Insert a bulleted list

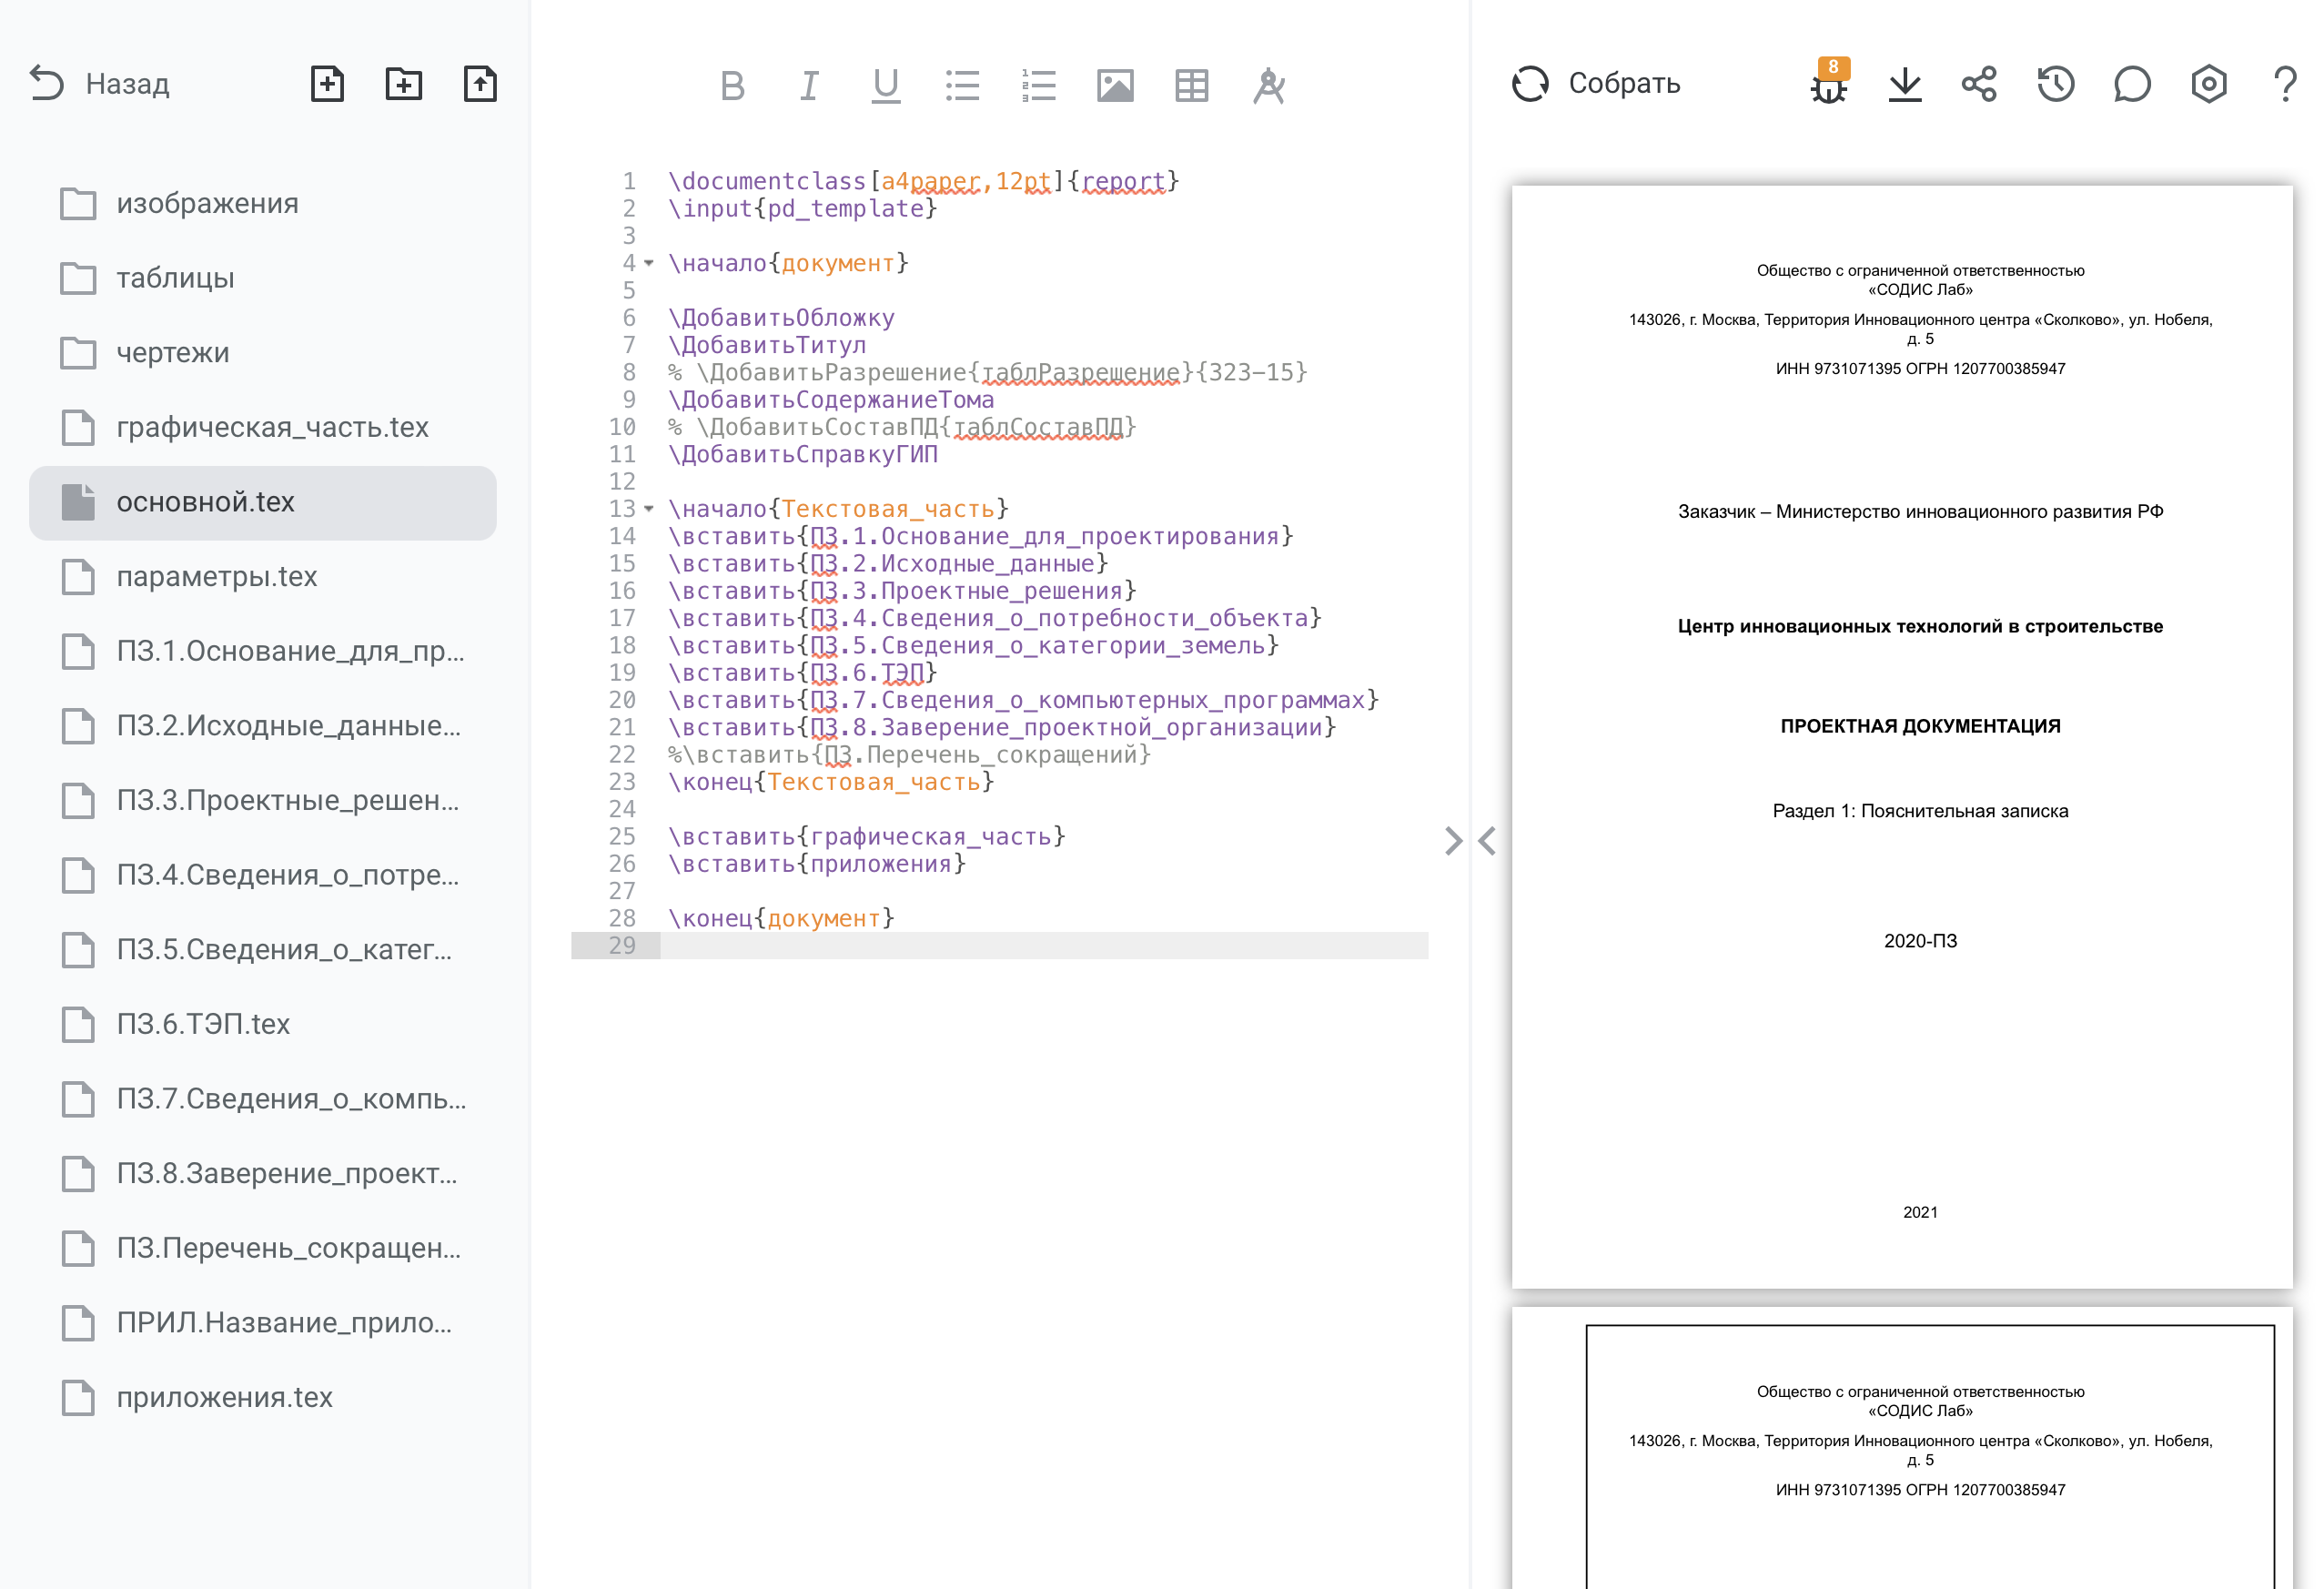962,86
